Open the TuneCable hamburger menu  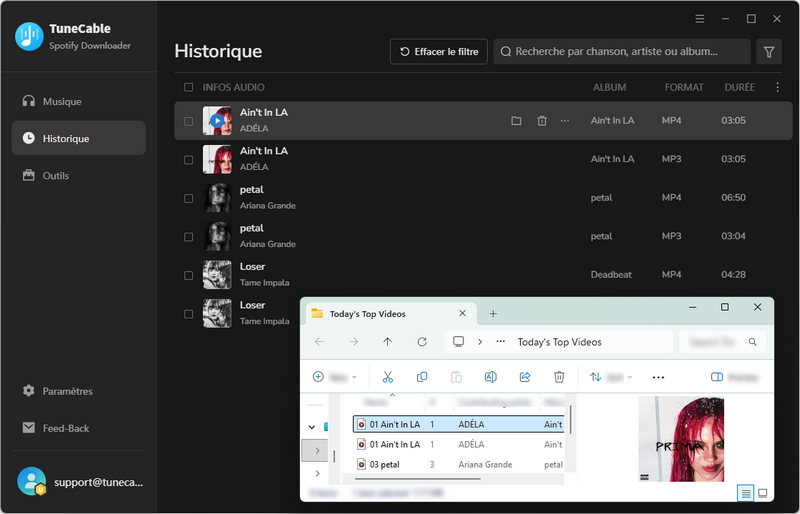click(x=699, y=19)
